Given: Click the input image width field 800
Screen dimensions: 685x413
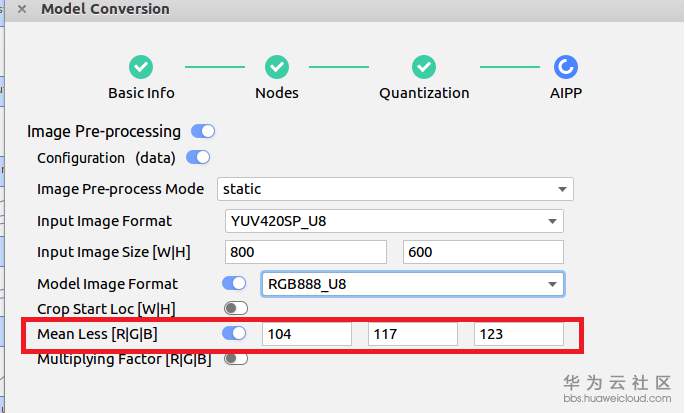Looking at the screenshot, I should [306, 252].
